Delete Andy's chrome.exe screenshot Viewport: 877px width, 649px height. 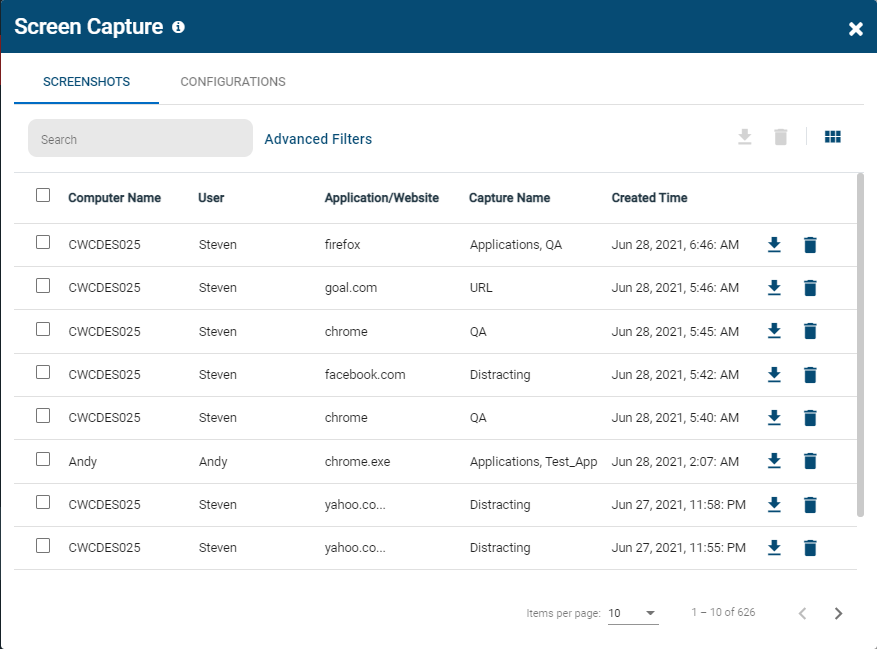coord(810,461)
